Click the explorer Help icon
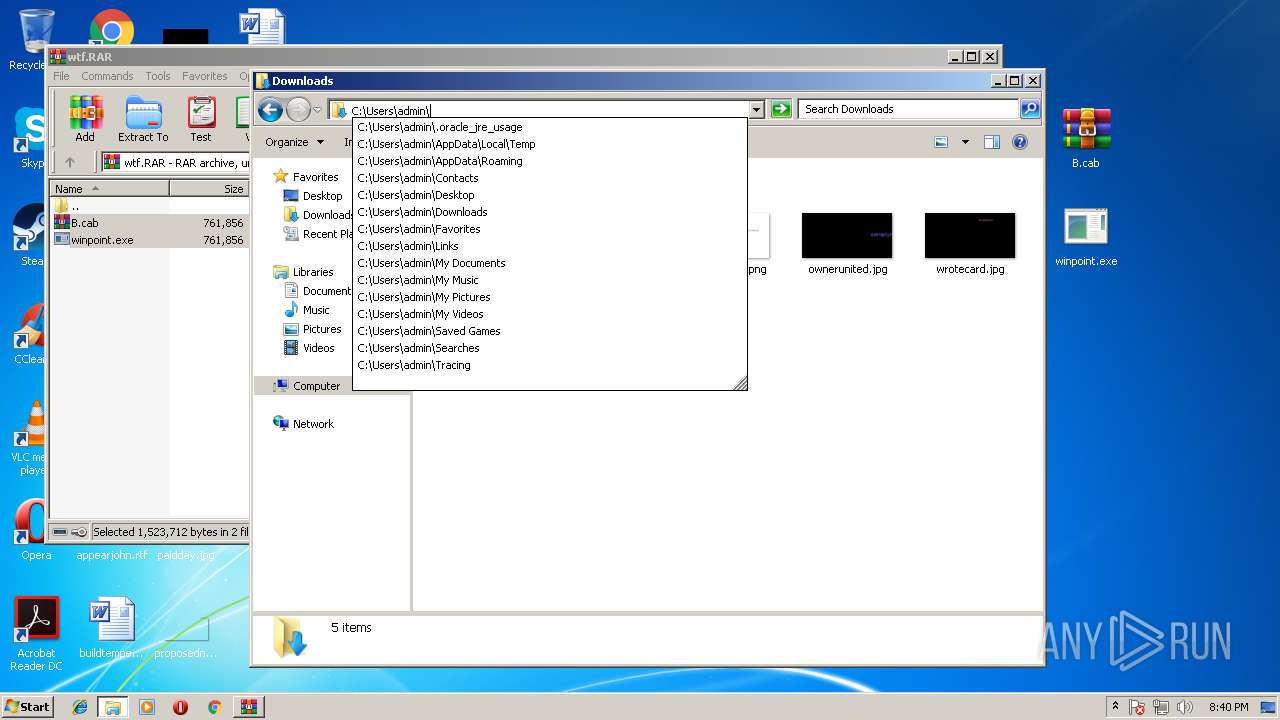 point(1020,142)
